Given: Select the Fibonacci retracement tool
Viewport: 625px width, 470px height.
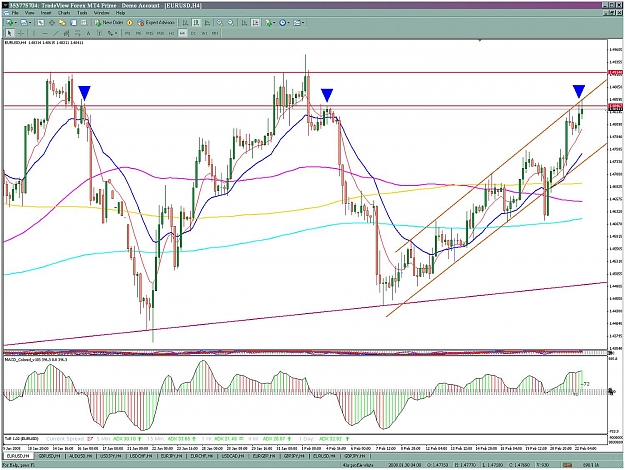Looking at the screenshot, I should [78, 33].
